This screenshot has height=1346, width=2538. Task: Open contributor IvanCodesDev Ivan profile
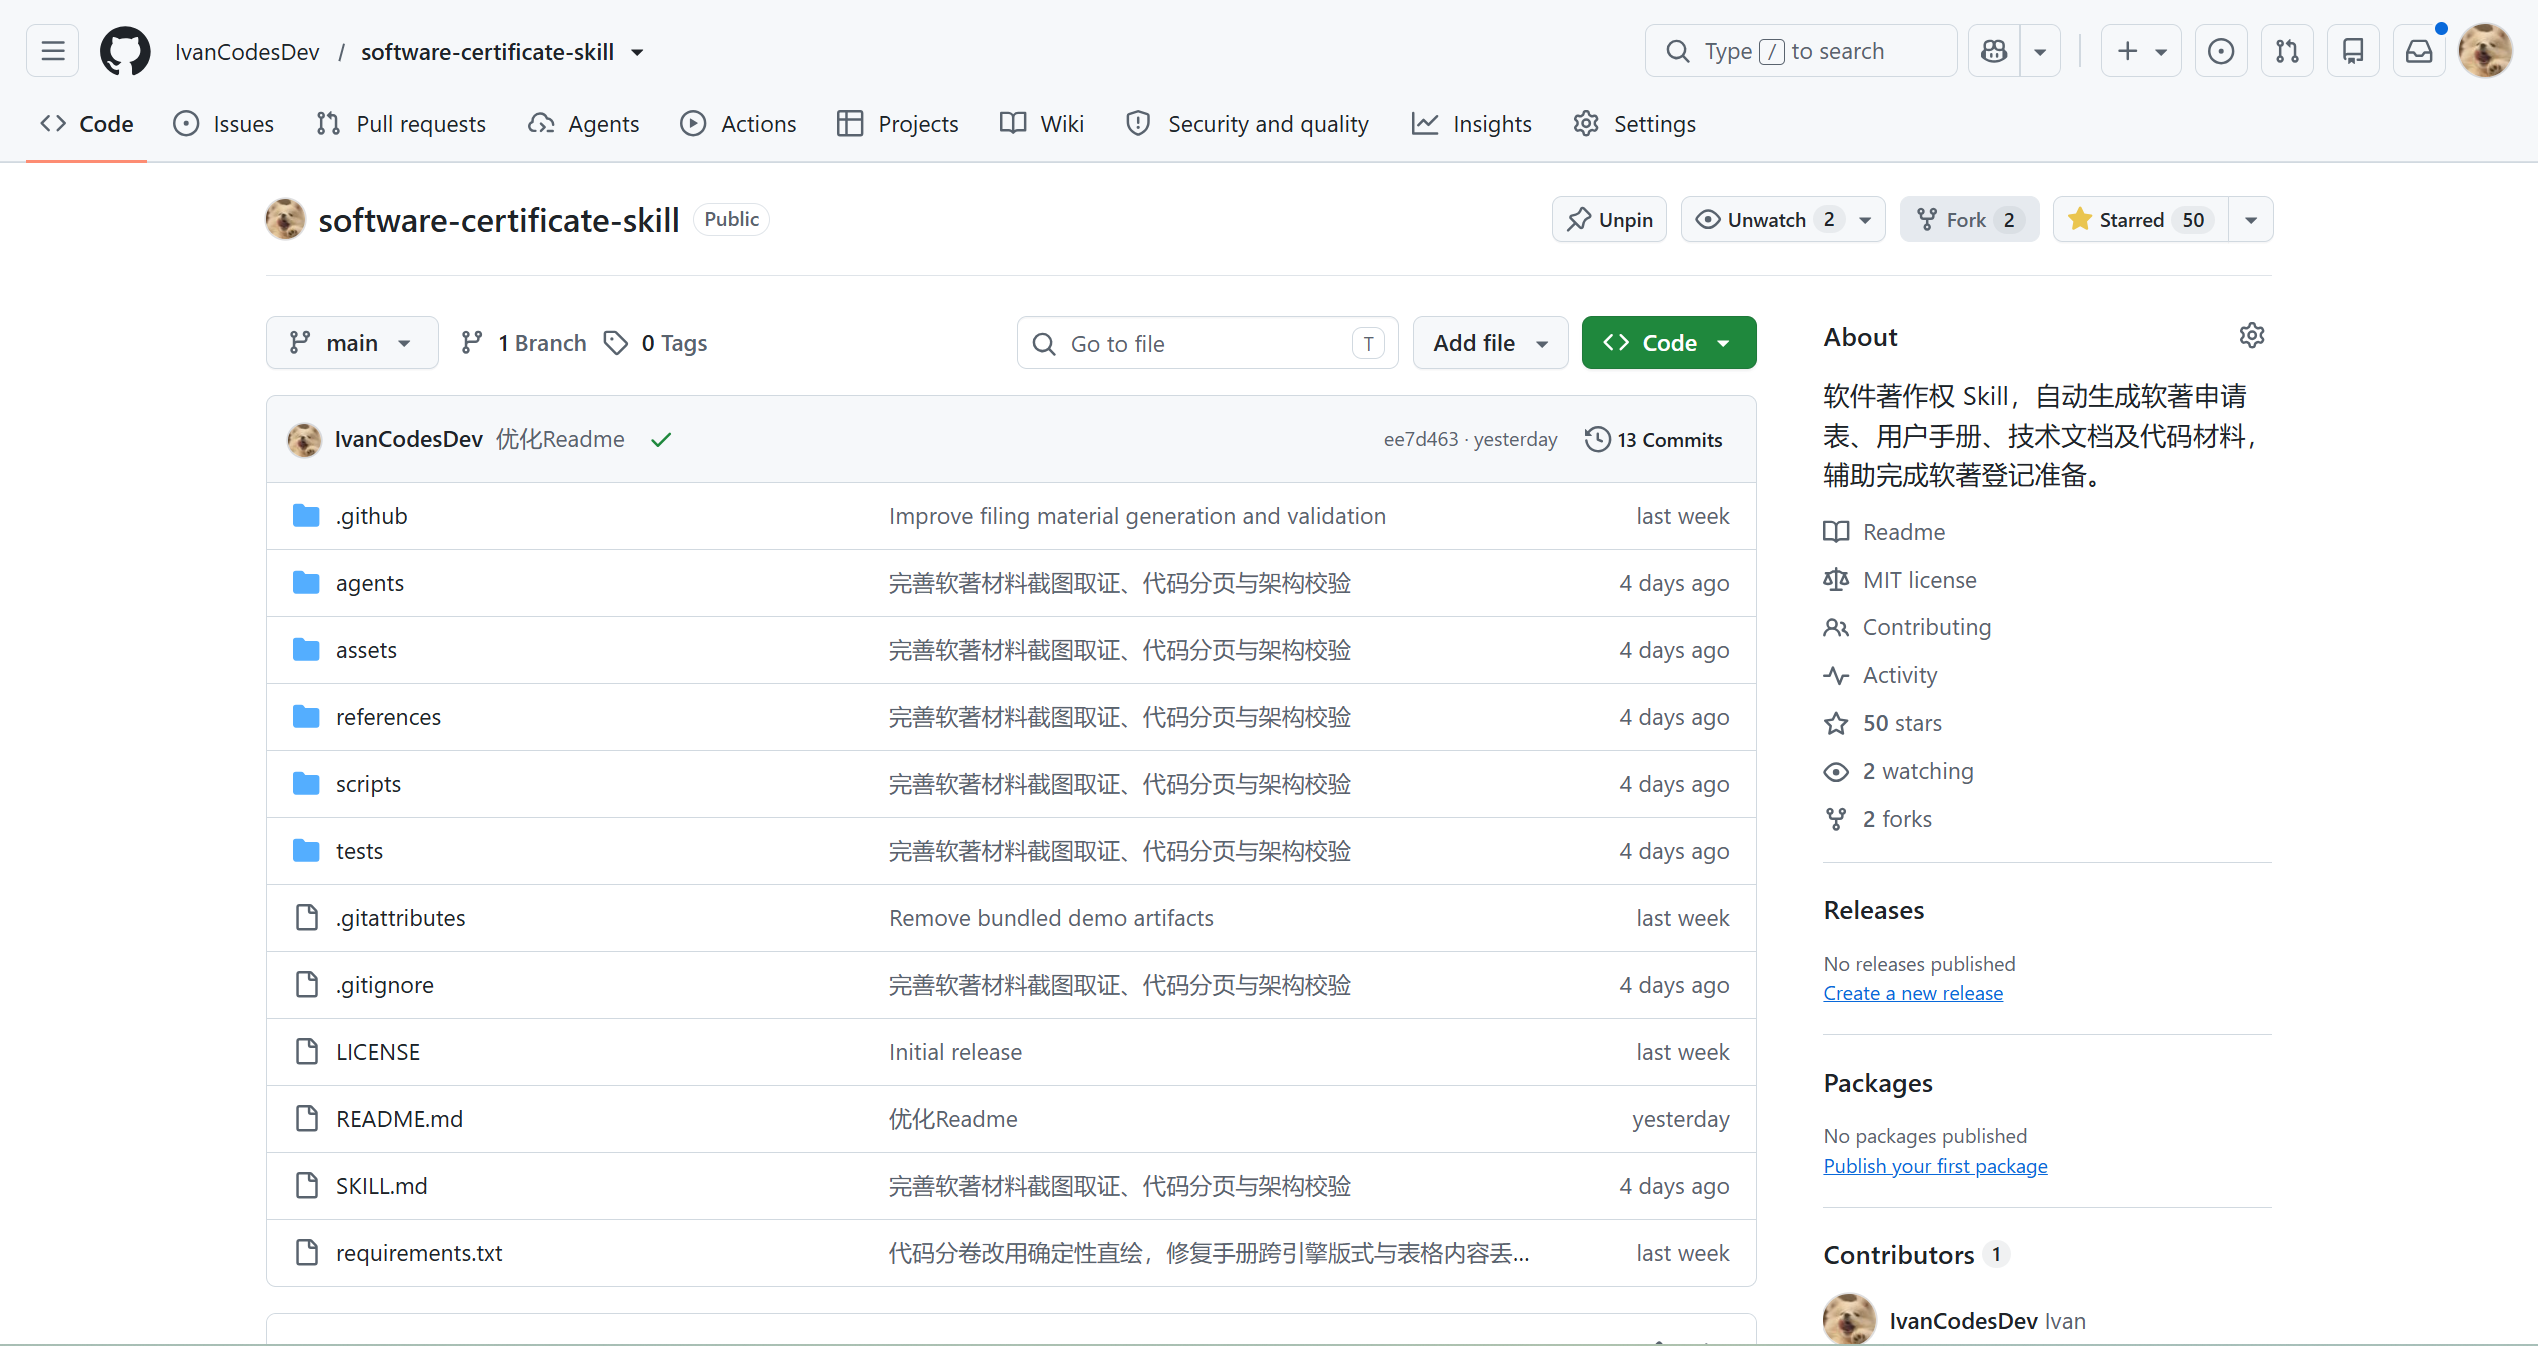tap(1956, 1320)
